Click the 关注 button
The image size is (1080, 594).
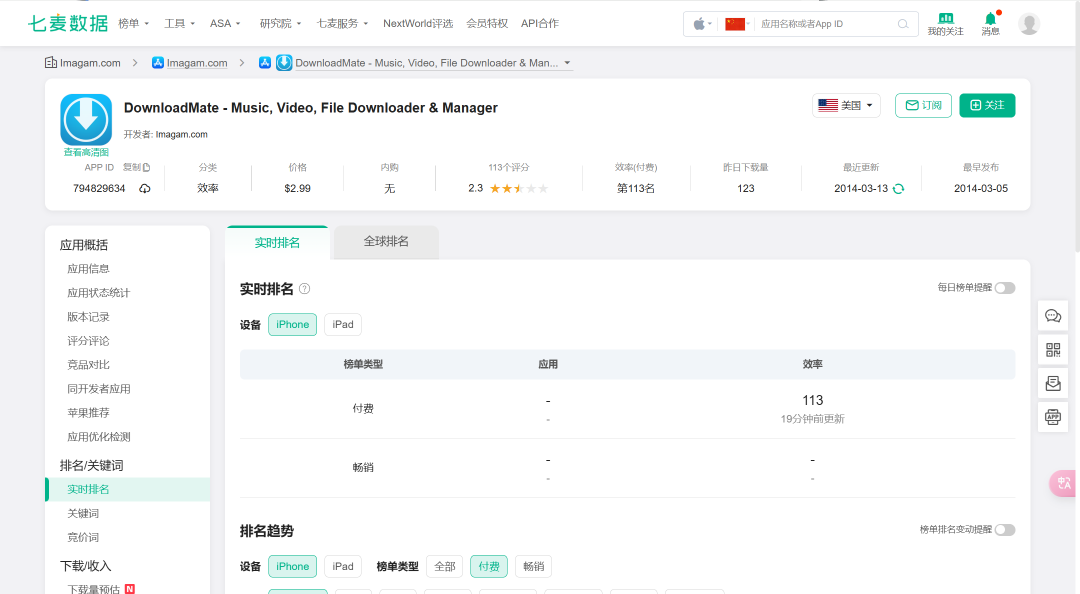[x=987, y=105]
